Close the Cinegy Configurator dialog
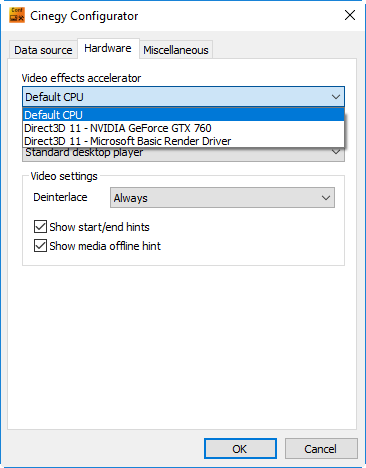The height and width of the screenshot is (468, 366). click(x=350, y=15)
